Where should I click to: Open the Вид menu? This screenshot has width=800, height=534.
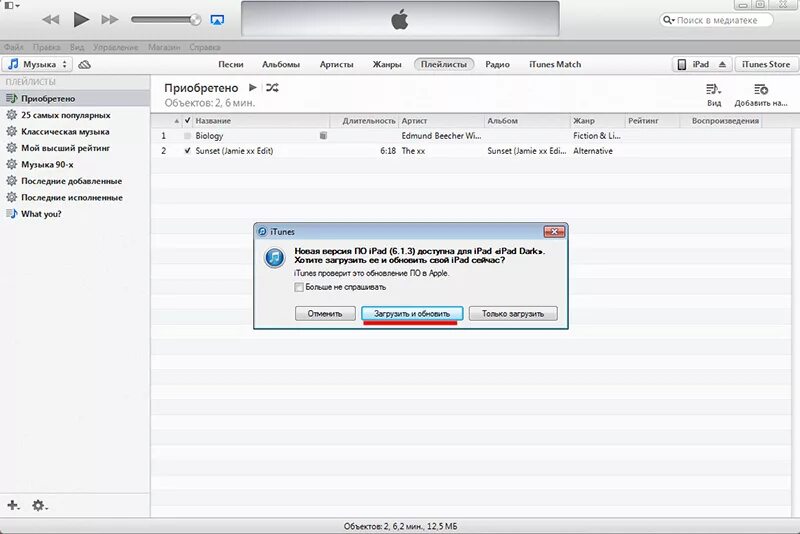pos(77,47)
